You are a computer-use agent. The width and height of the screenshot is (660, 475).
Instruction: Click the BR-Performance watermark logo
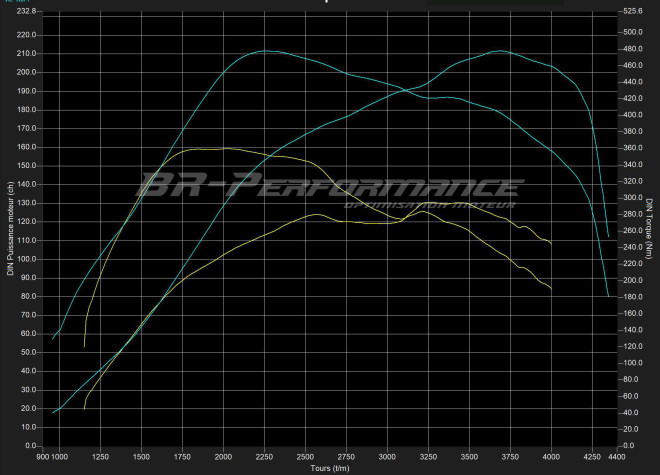pyautogui.click(x=331, y=186)
